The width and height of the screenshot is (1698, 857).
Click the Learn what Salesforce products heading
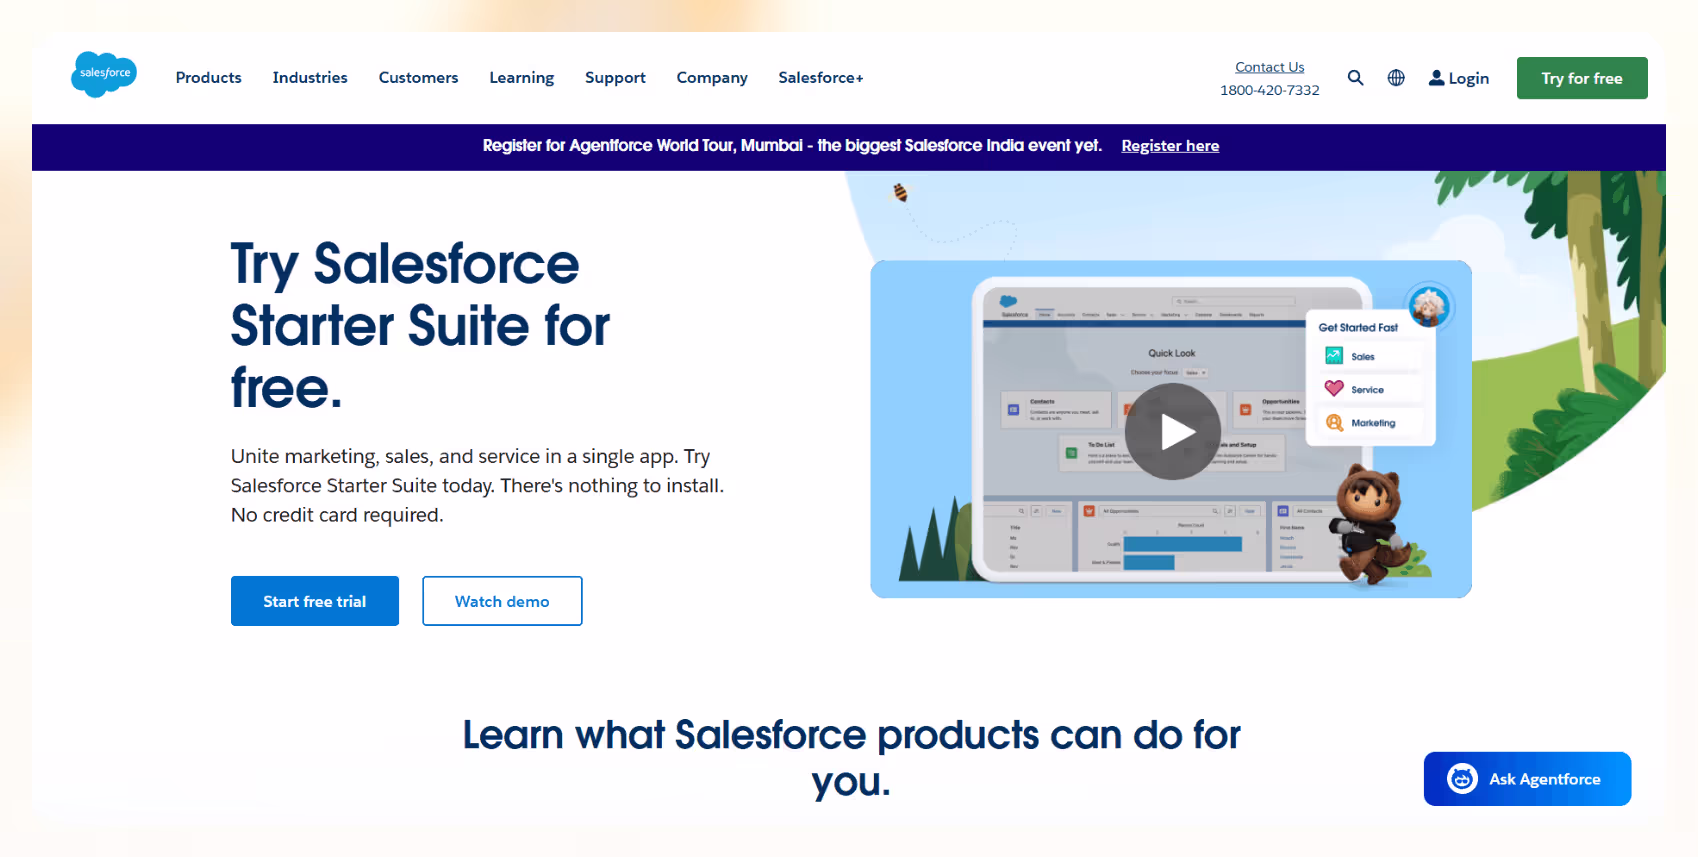pyautogui.click(x=851, y=758)
